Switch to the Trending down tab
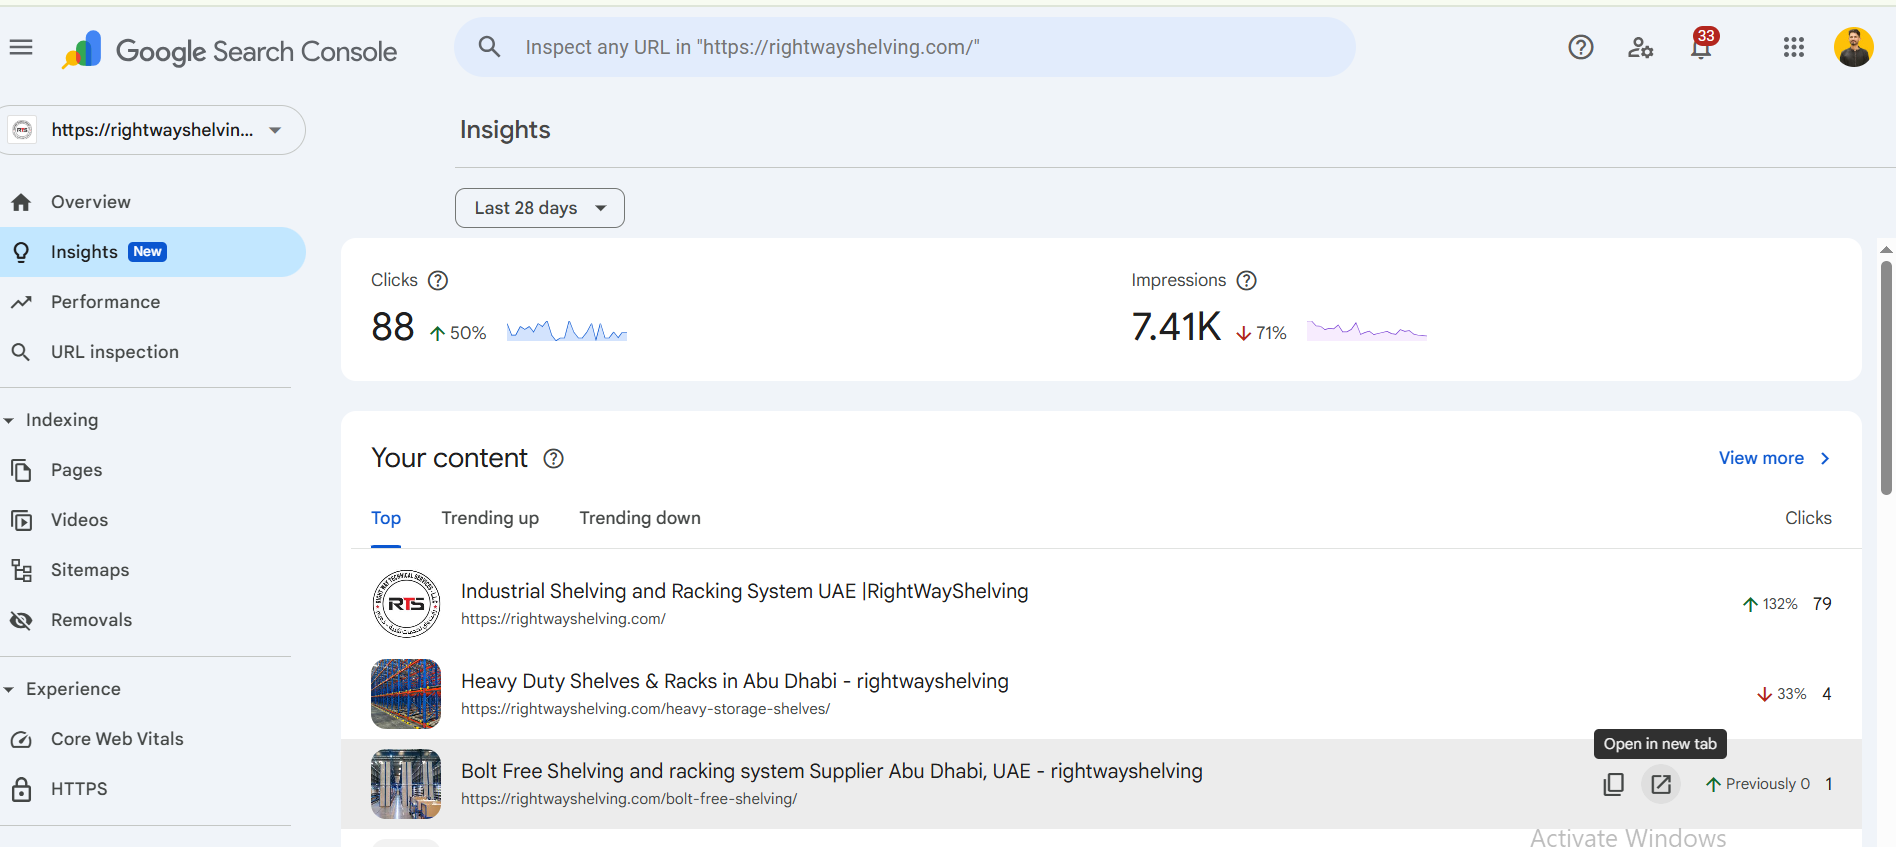 tap(640, 518)
